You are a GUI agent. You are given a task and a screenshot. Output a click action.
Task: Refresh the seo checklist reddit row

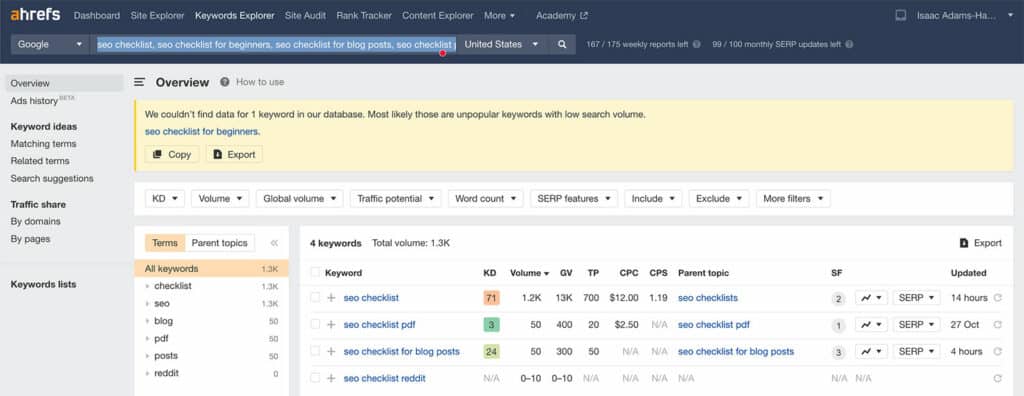pyautogui.click(x=997, y=378)
